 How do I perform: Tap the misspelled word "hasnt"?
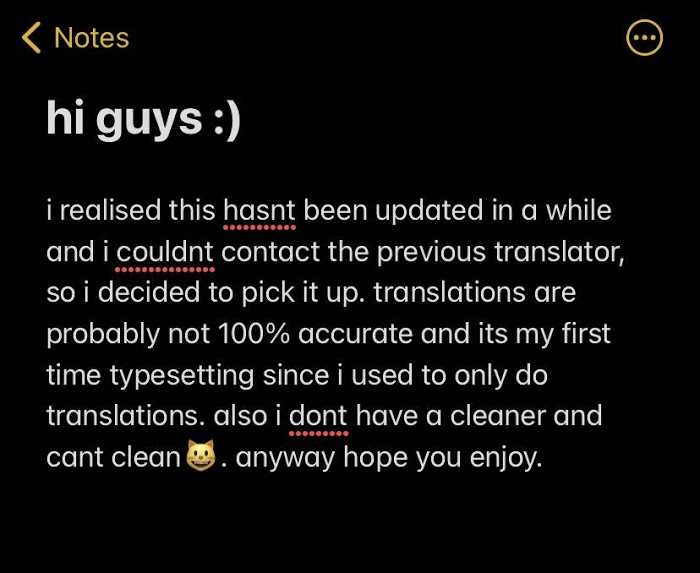pyautogui.click(x=259, y=211)
